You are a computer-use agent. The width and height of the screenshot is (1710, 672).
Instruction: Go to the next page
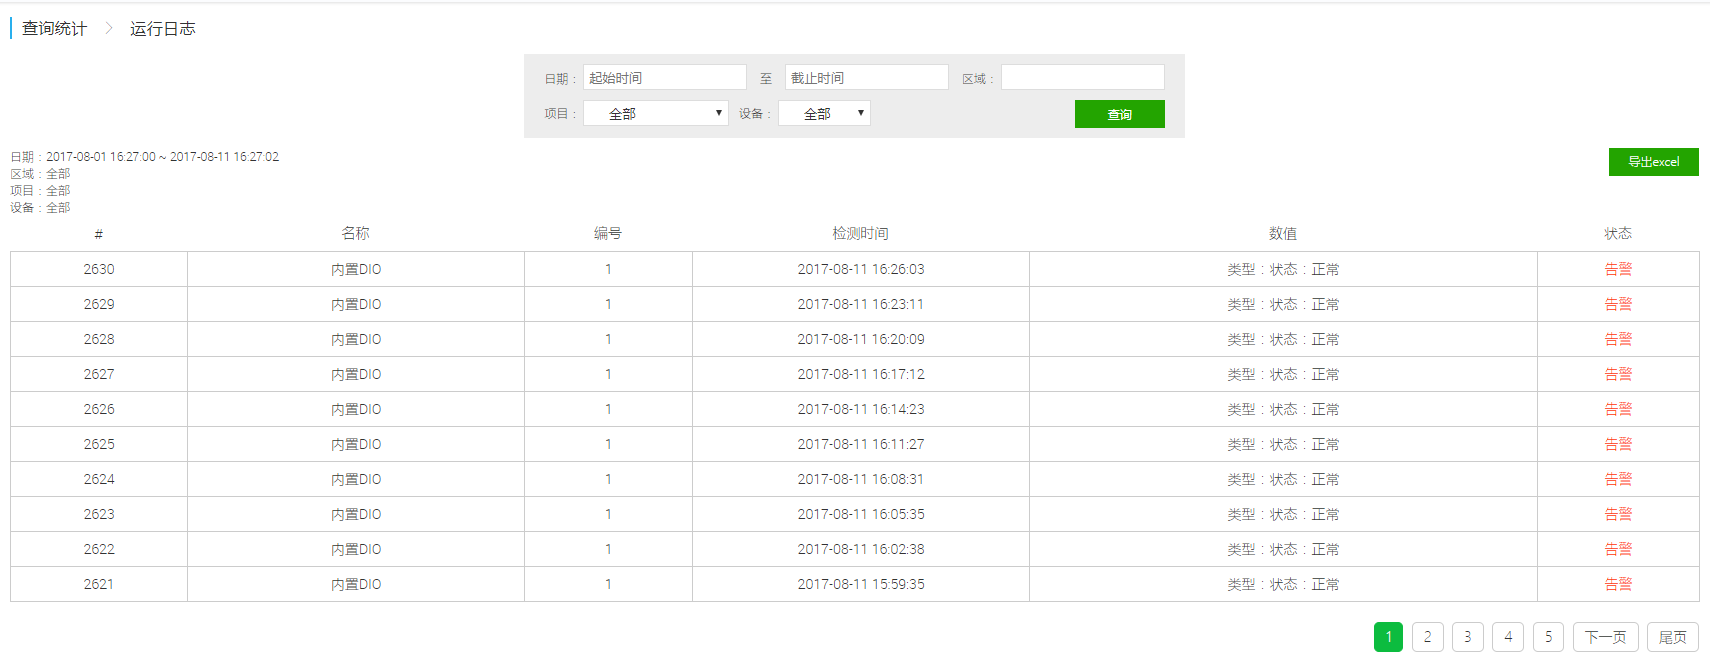click(x=1605, y=637)
